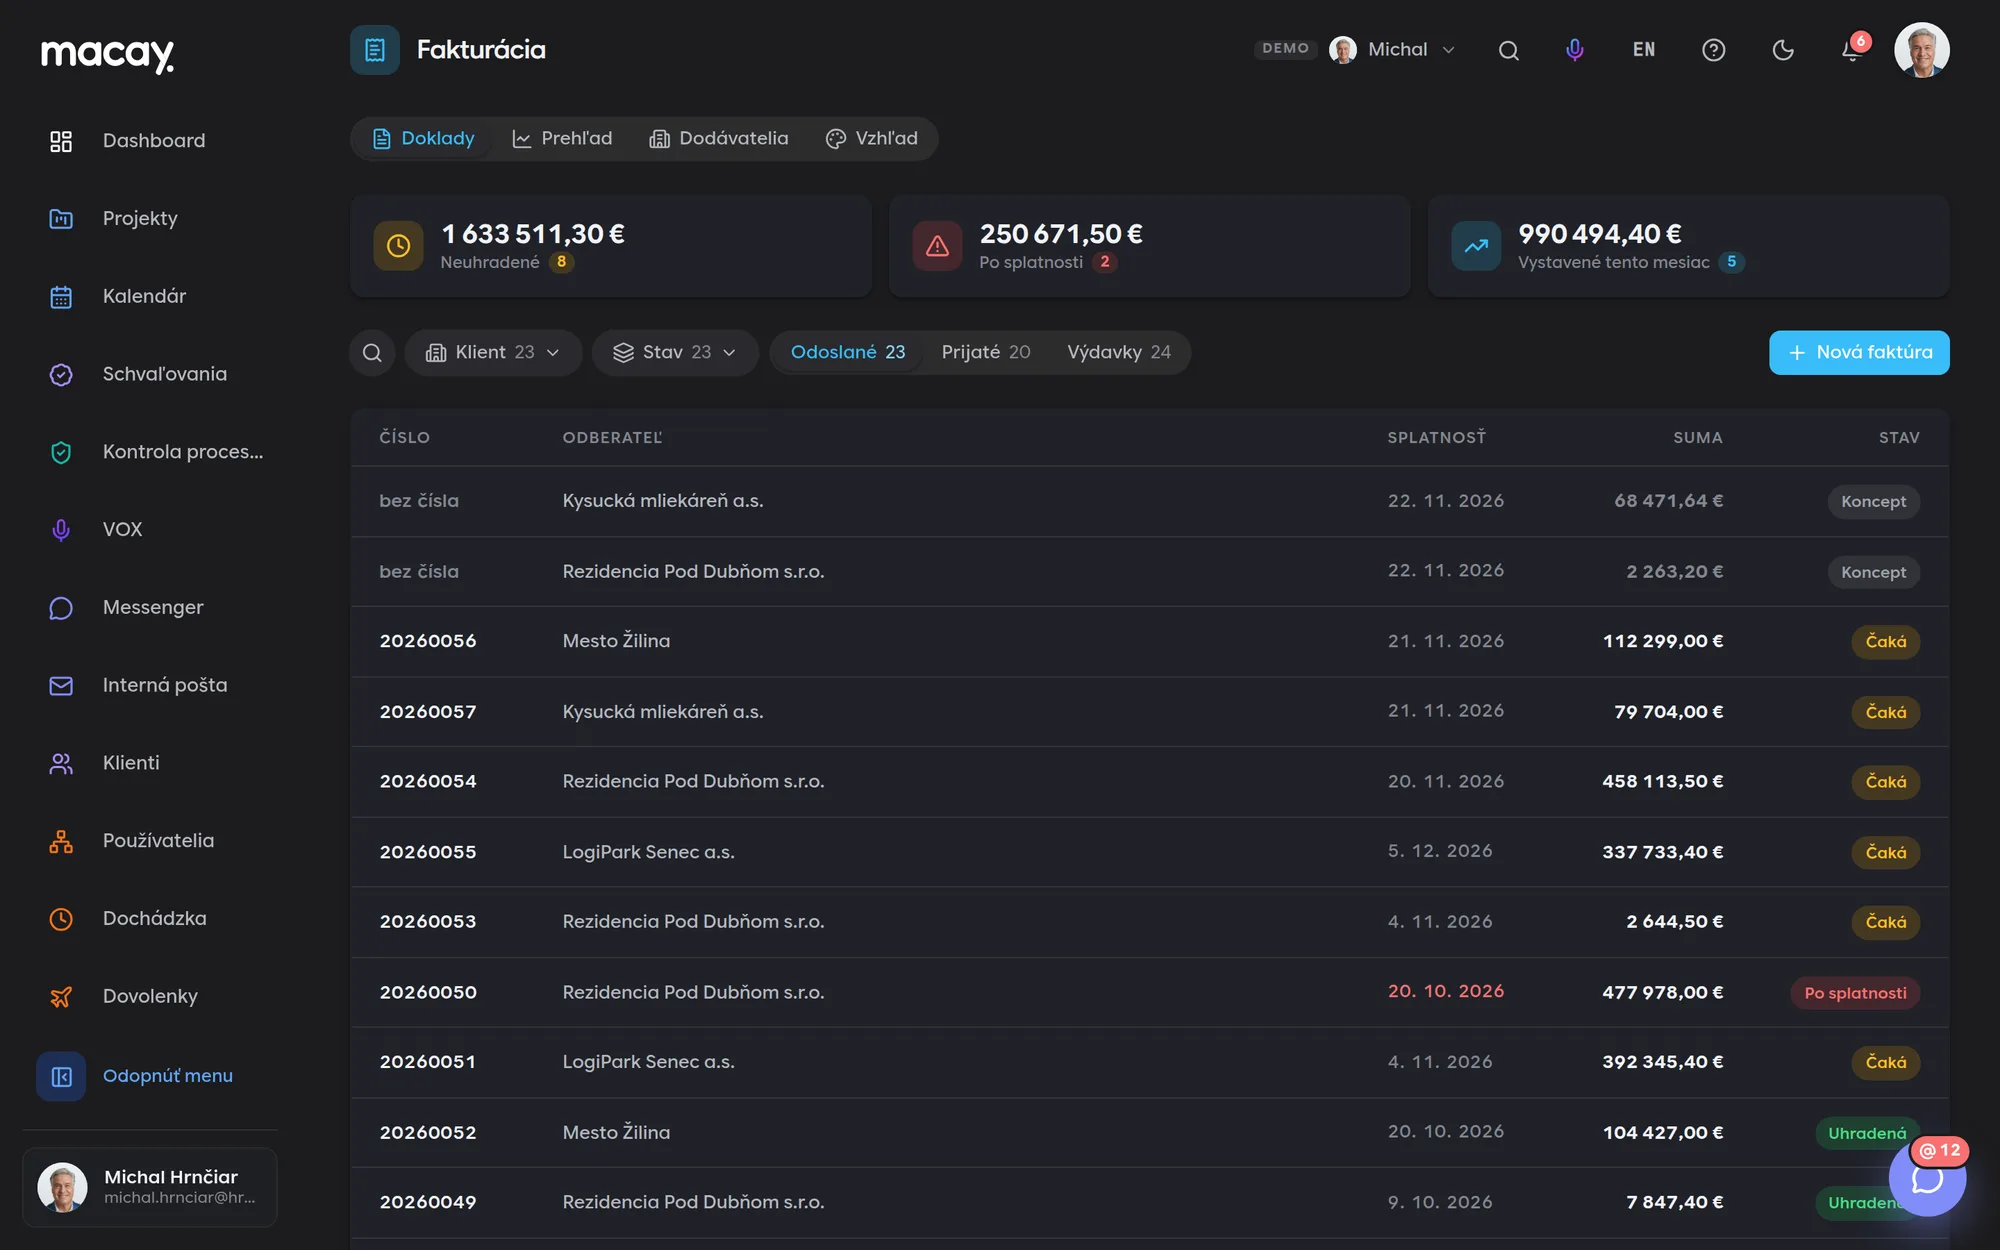Open Klienti section
This screenshot has height=1250, width=2000.
(152, 763)
